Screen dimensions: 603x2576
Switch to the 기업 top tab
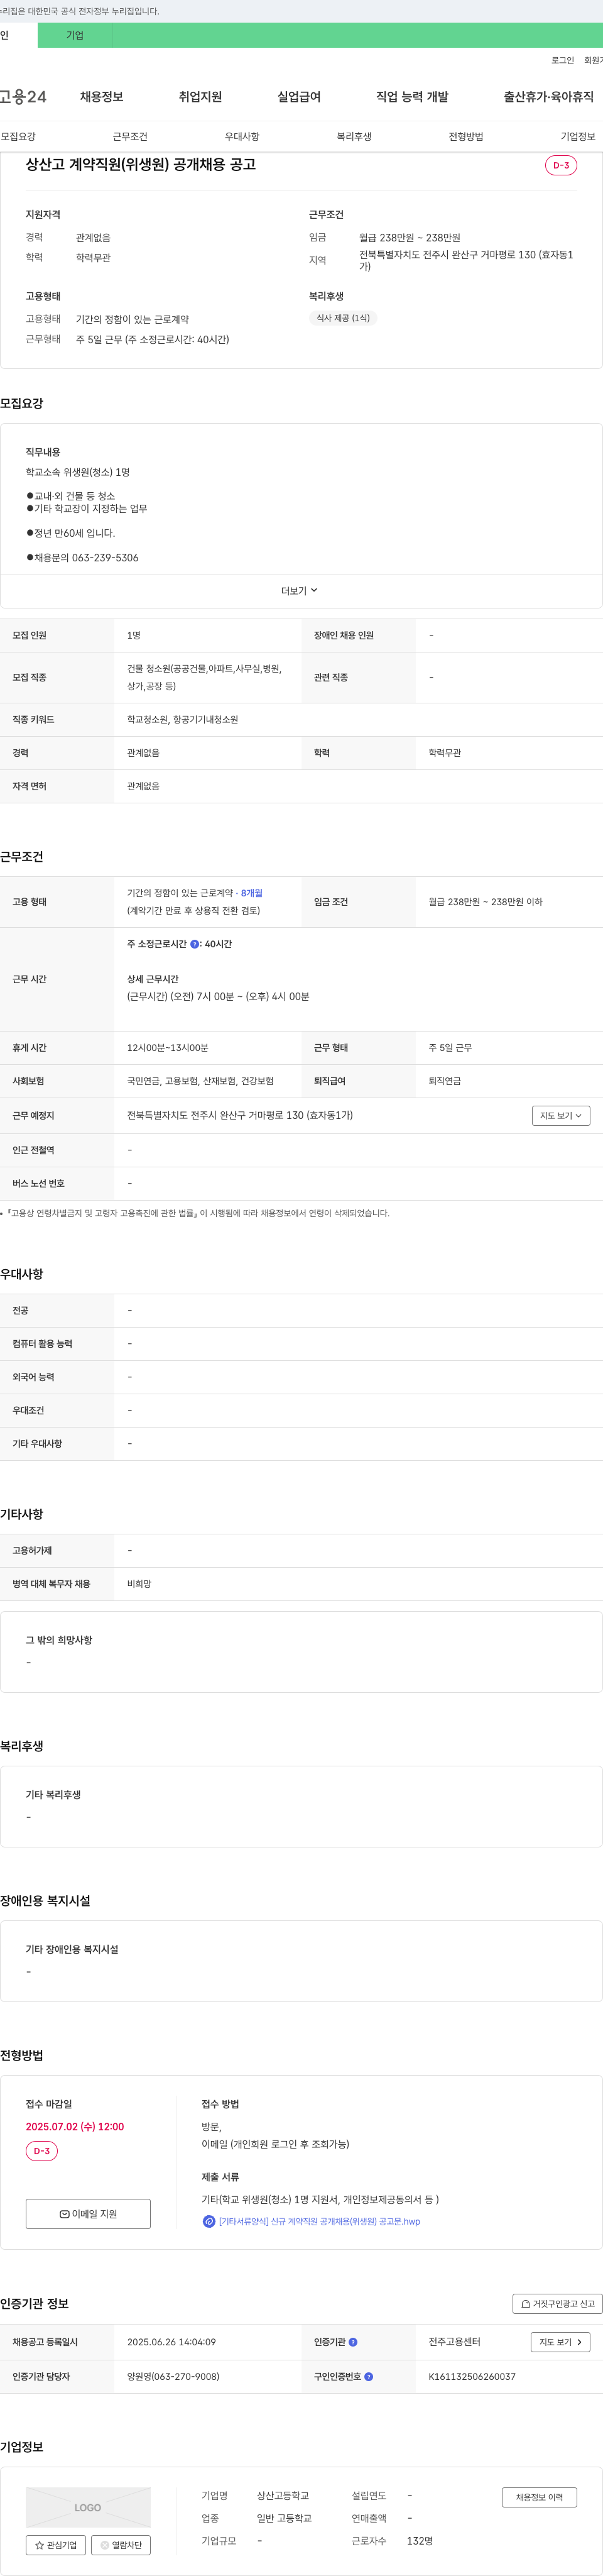coord(75,35)
